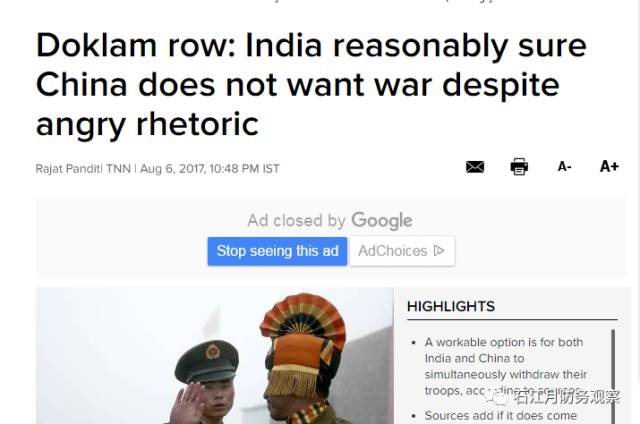Click the Ad closed by text

[x=297, y=221]
